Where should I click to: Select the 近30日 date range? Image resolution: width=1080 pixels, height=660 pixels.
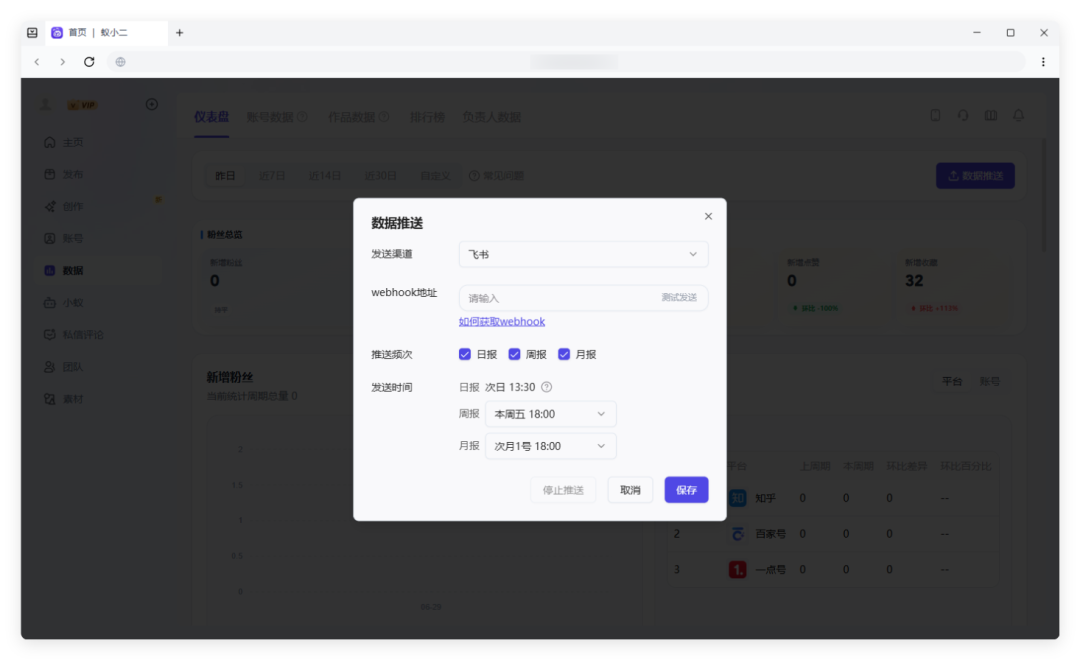380,176
